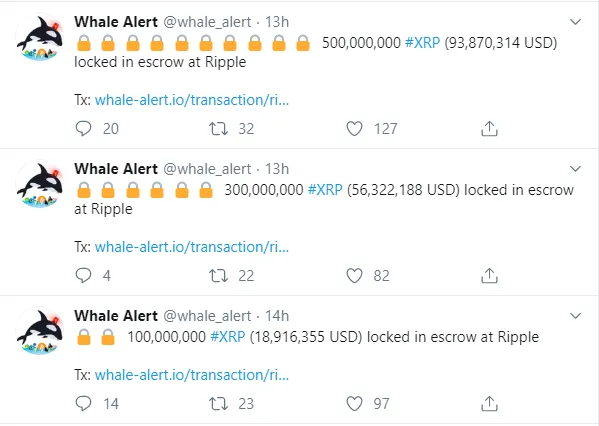Reply to the 300,000,000 XRP tweet
This screenshot has width=599, height=426.
point(83,275)
